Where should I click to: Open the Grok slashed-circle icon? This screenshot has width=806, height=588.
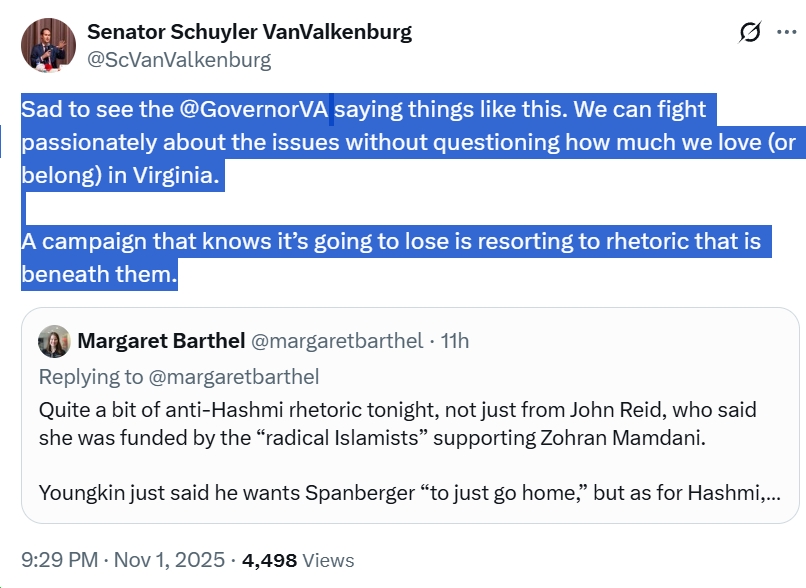point(750,34)
